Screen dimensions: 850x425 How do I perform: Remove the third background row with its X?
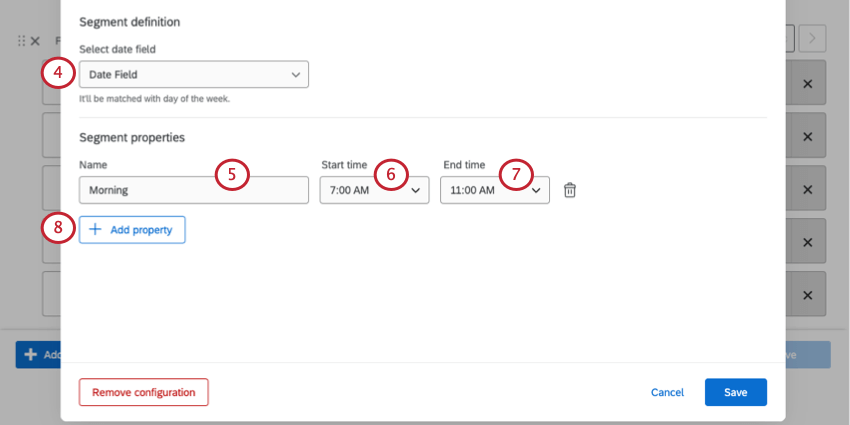(807, 190)
